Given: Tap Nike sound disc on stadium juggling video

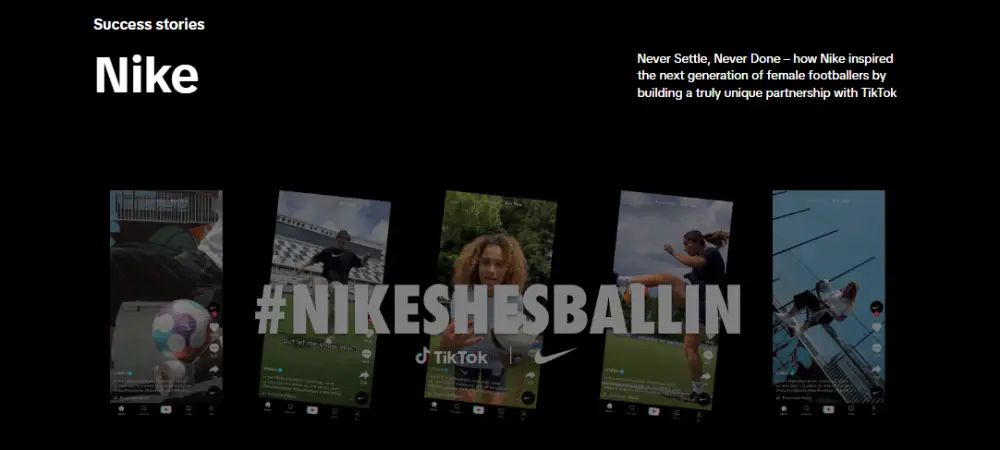Looking at the screenshot, I should (x=362, y=398).
